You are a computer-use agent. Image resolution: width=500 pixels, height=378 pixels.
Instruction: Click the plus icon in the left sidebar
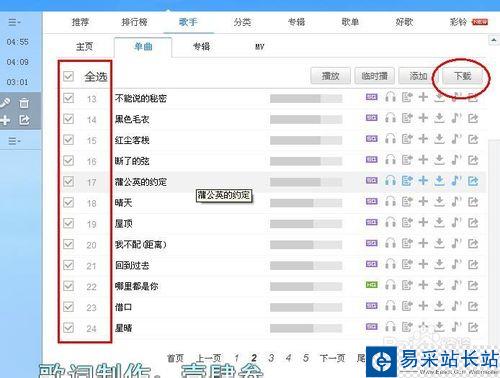5,120
